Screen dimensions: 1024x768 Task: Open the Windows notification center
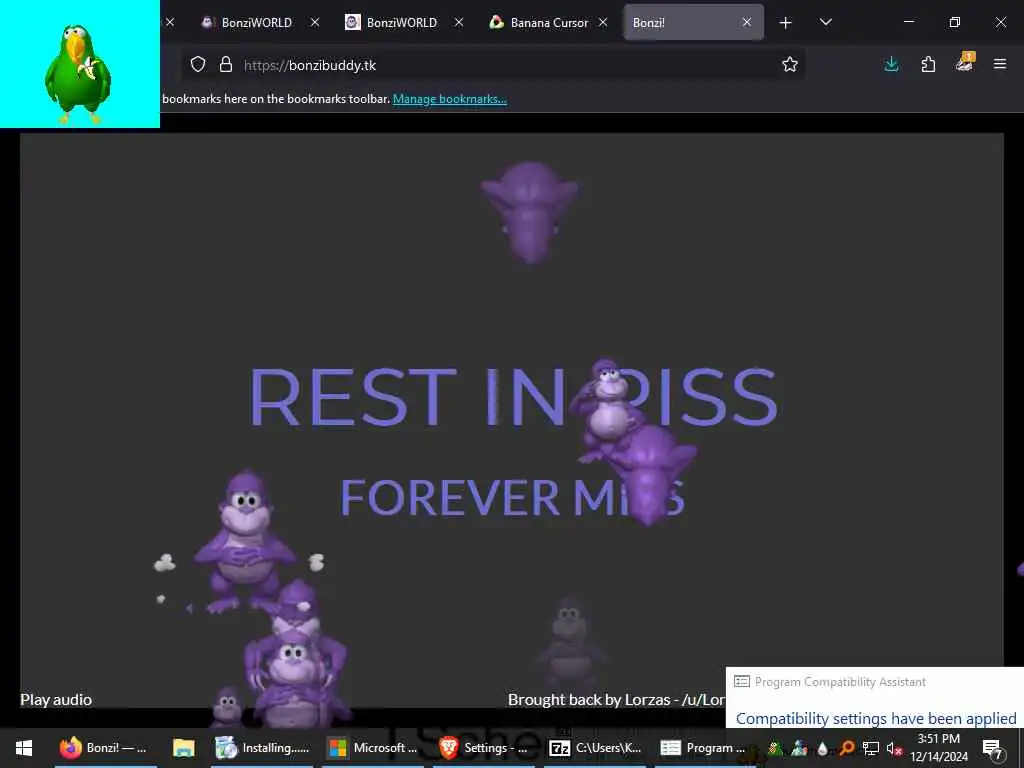pyautogui.click(x=993, y=748)
